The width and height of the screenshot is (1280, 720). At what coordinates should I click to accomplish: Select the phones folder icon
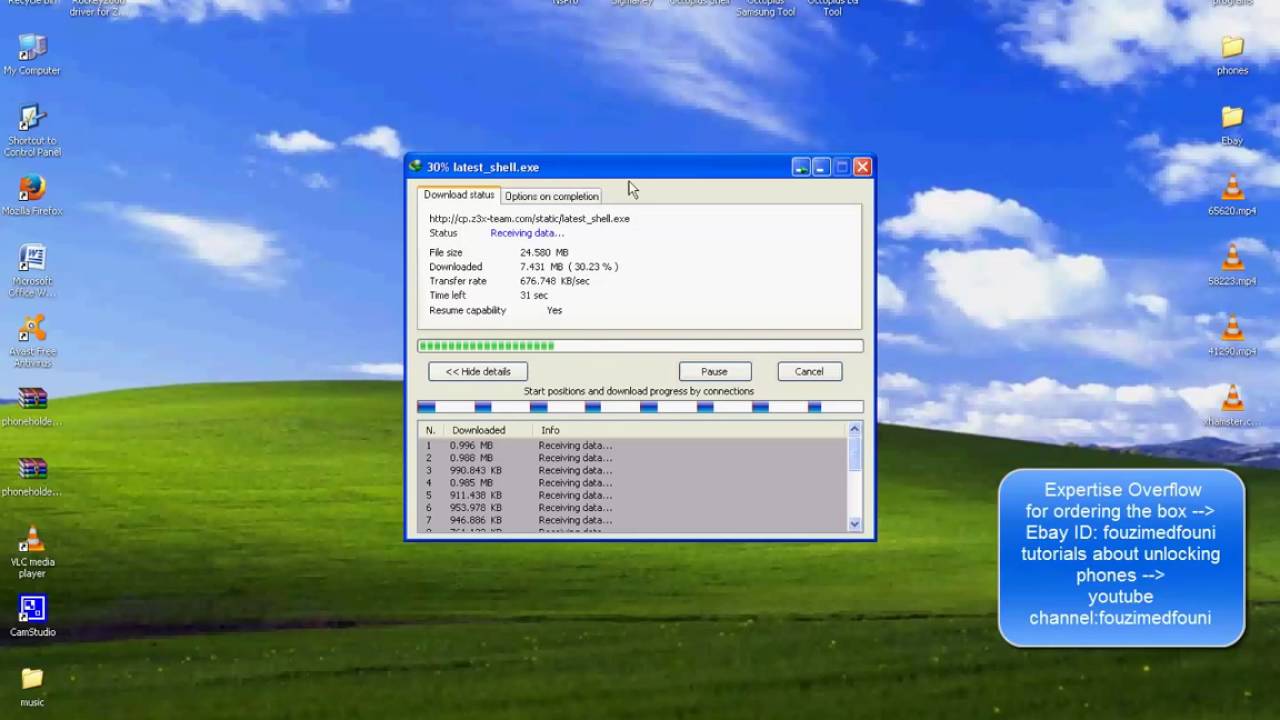[x=1232, y=55]
